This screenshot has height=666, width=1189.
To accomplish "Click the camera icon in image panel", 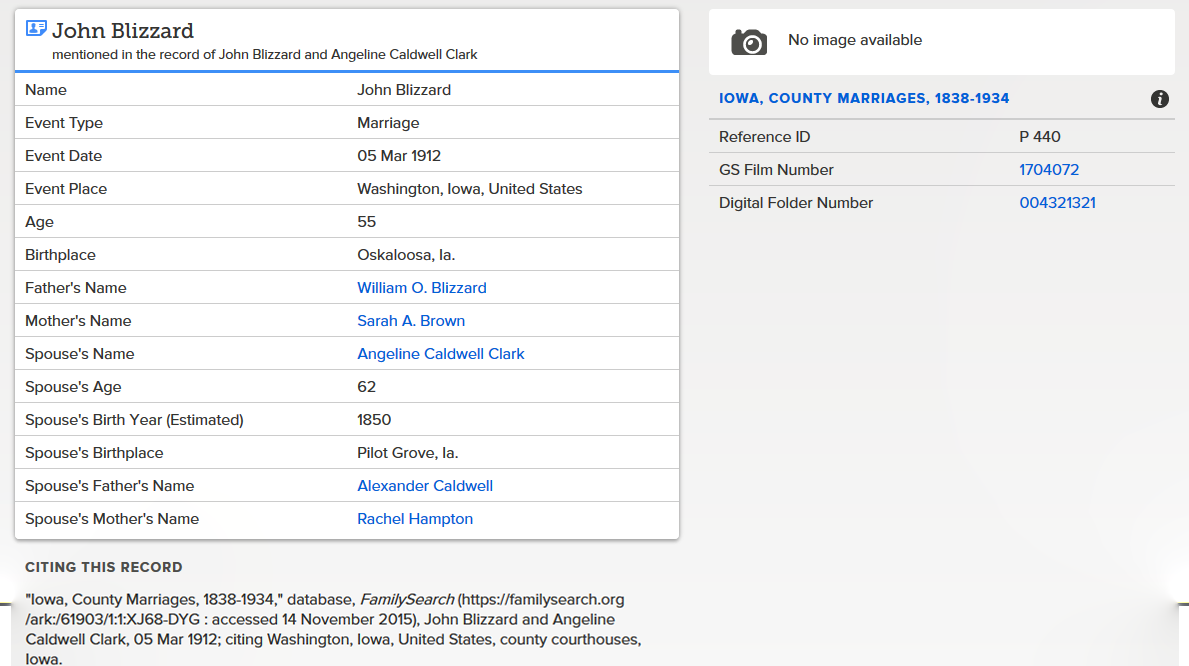I will tap(748, 42).
